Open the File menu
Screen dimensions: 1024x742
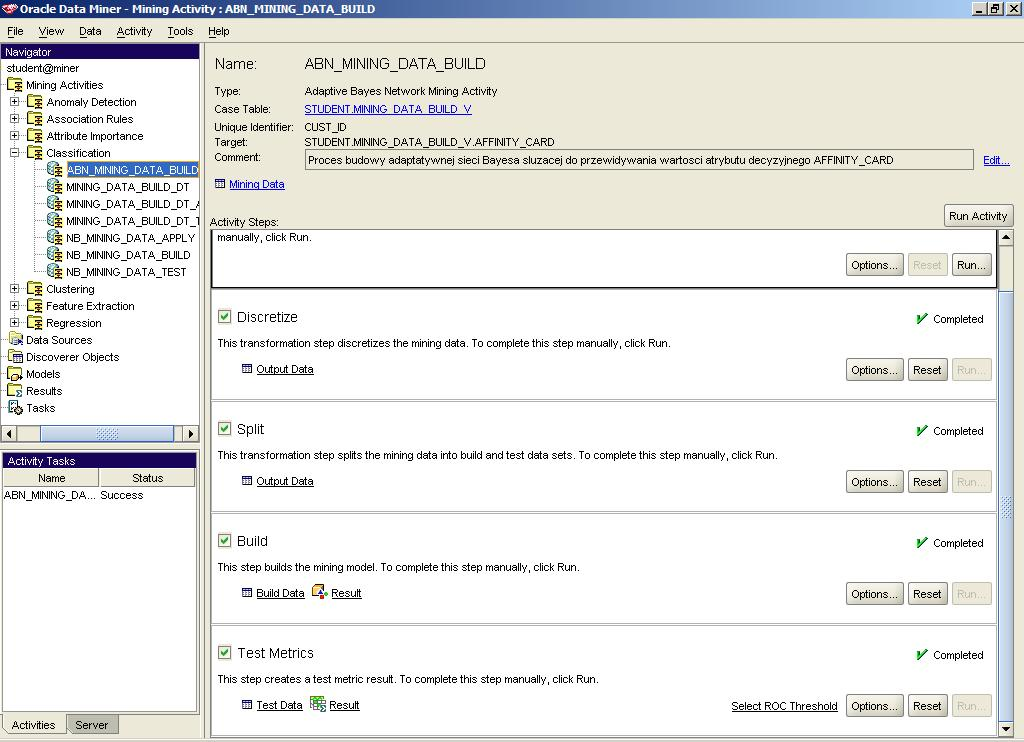(15, 31)
